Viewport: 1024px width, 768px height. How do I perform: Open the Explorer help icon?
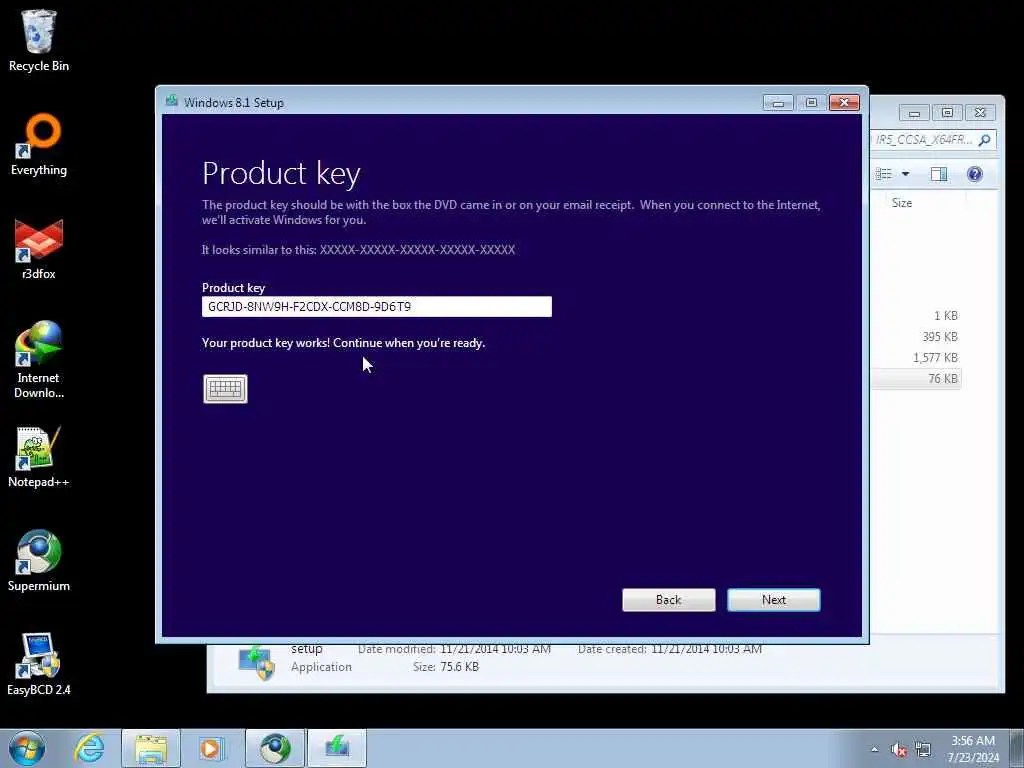pos(974,174)
